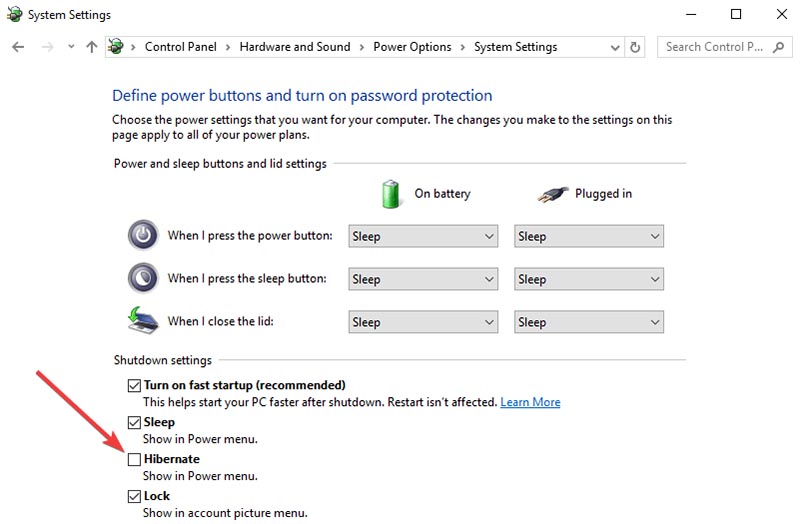Screen dimensions: 800x524
Task: Open power button On battery dropdown
Action: [x=423, y=237]
